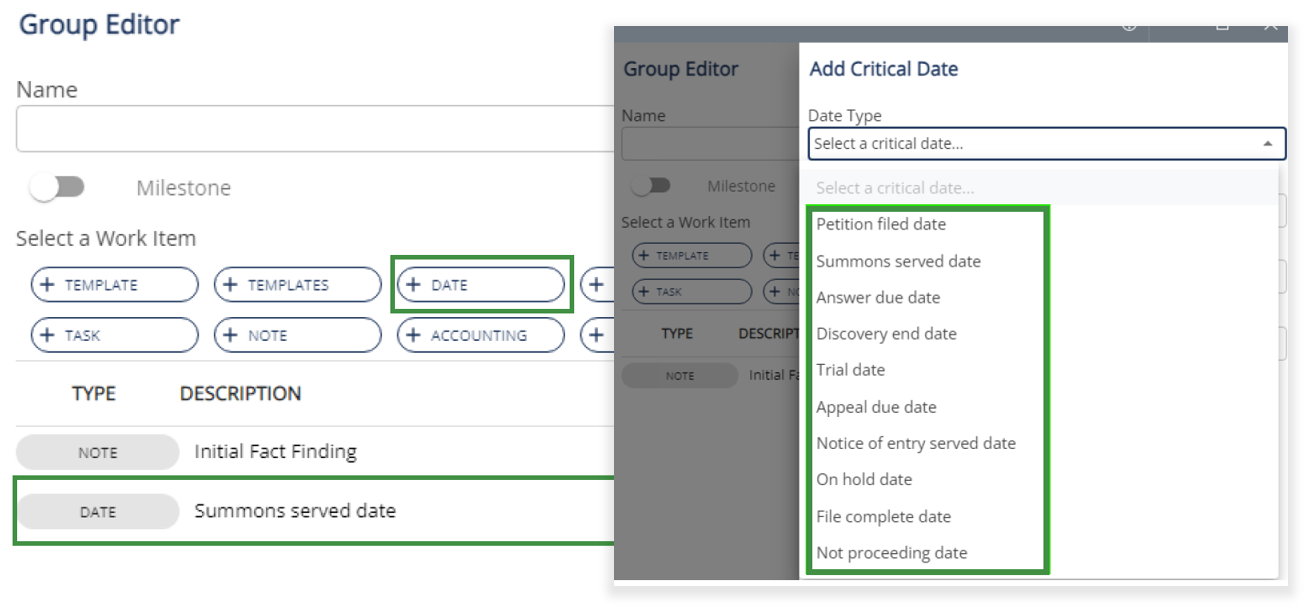Select 'Answer due date' option

coord(878,297)
